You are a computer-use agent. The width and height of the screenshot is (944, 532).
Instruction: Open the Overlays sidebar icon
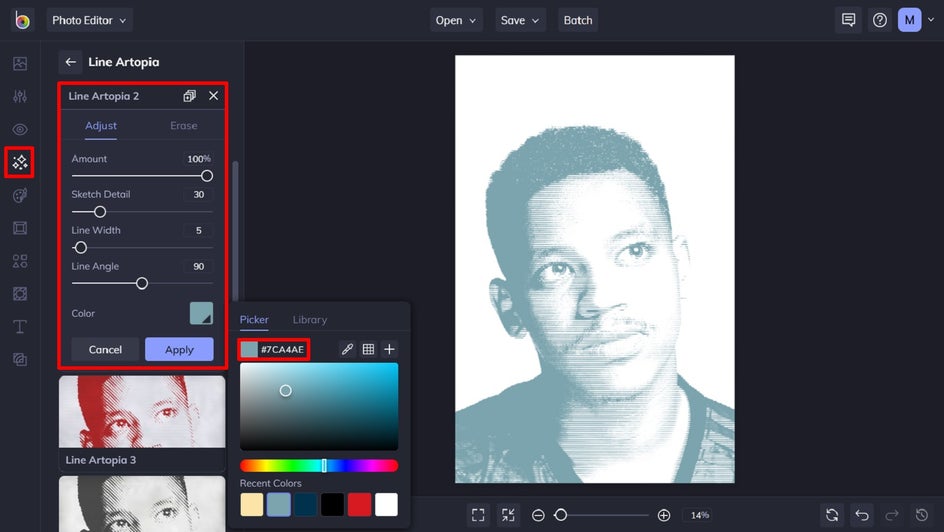tap(20, 294)
